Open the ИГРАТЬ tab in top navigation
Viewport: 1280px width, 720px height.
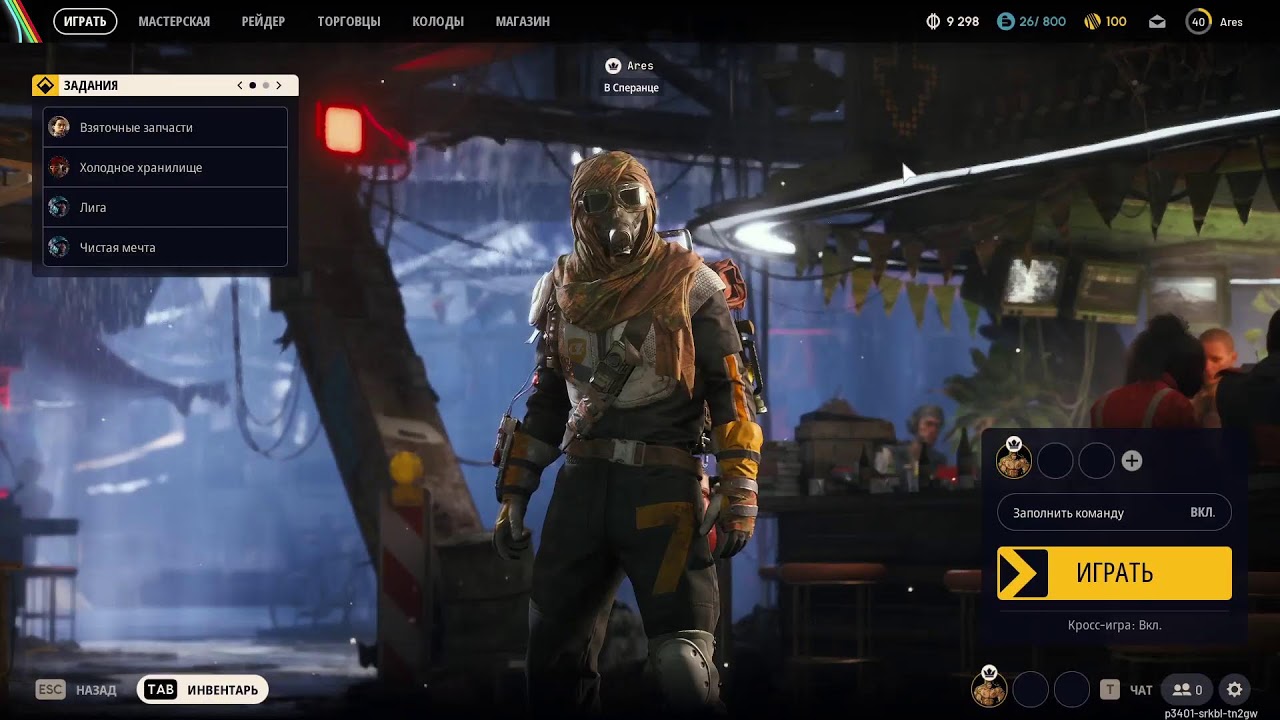[85, 21]
